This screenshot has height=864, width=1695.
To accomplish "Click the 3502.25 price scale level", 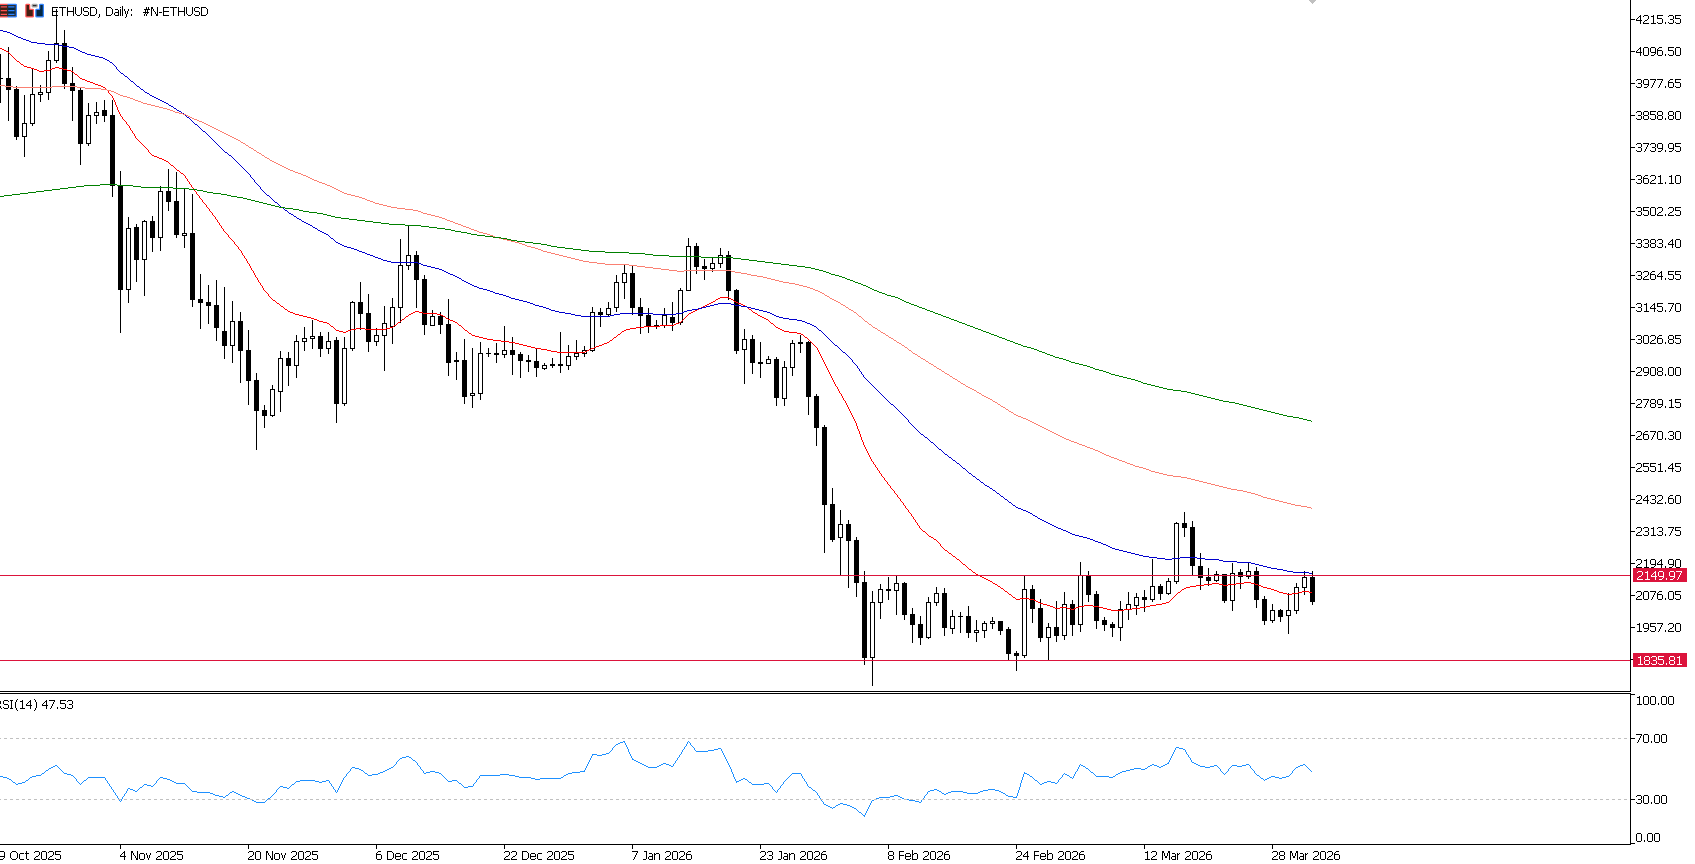I will click(1658, 212).
